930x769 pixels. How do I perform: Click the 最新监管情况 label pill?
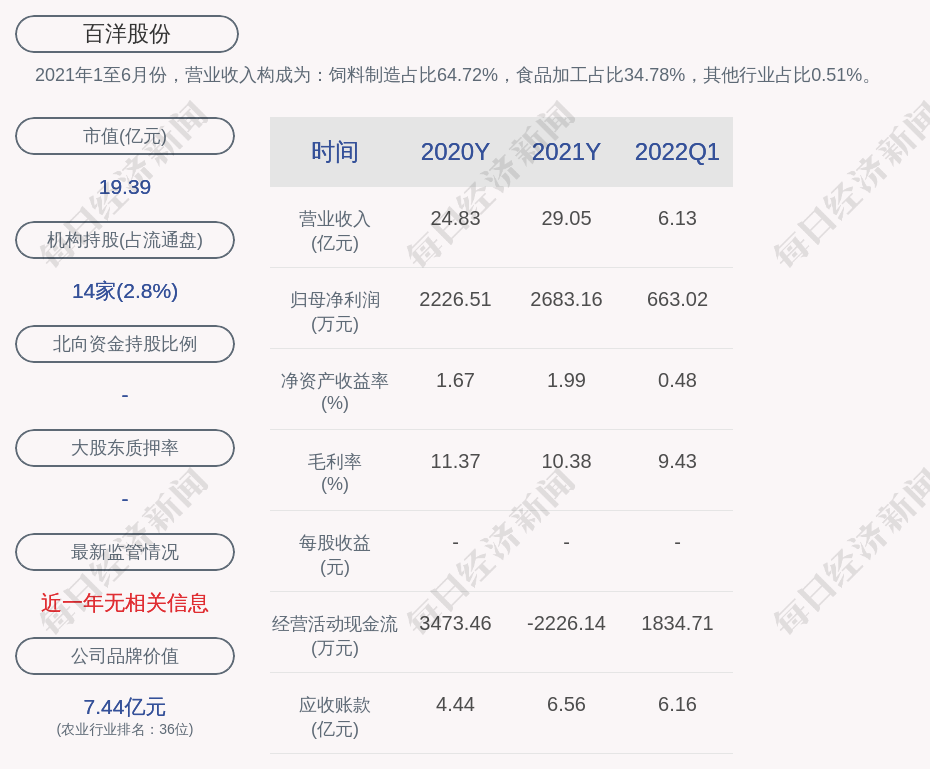[x=125, y=552]
